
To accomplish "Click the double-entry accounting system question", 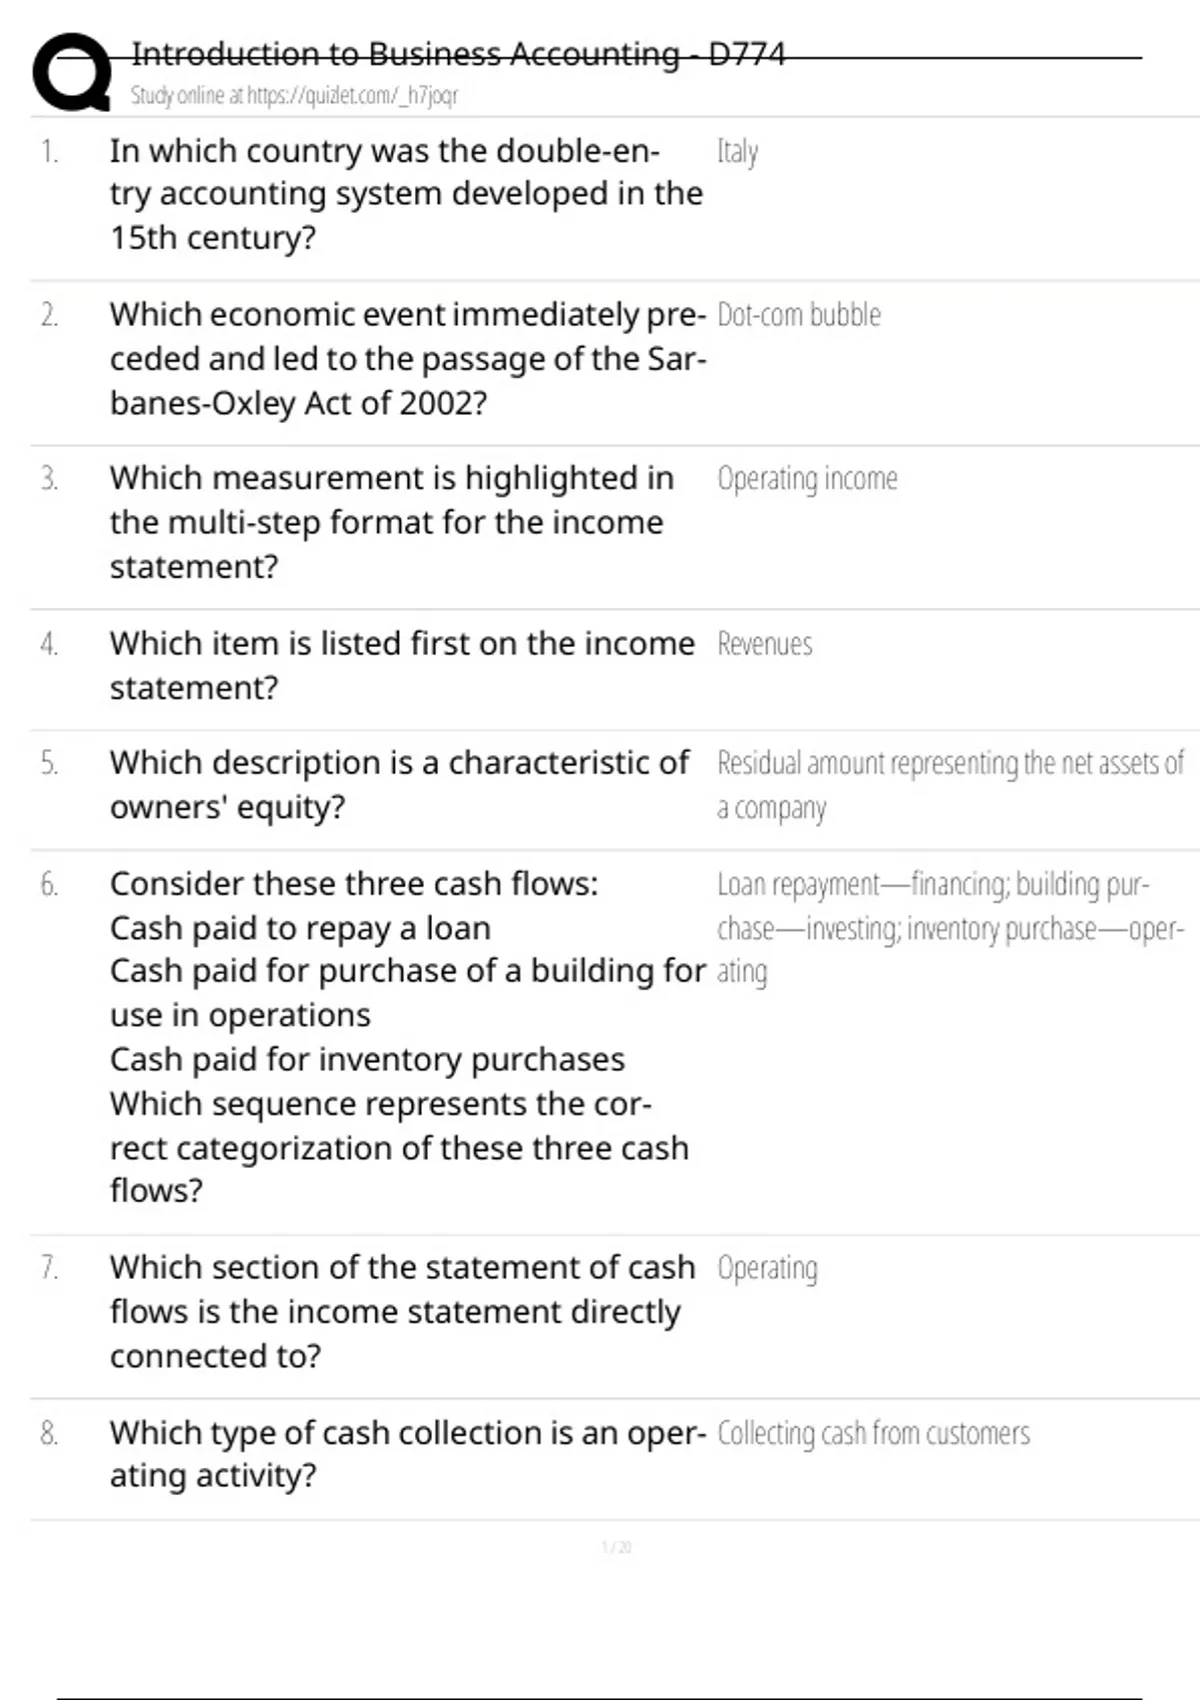I will tap(405, 194).
